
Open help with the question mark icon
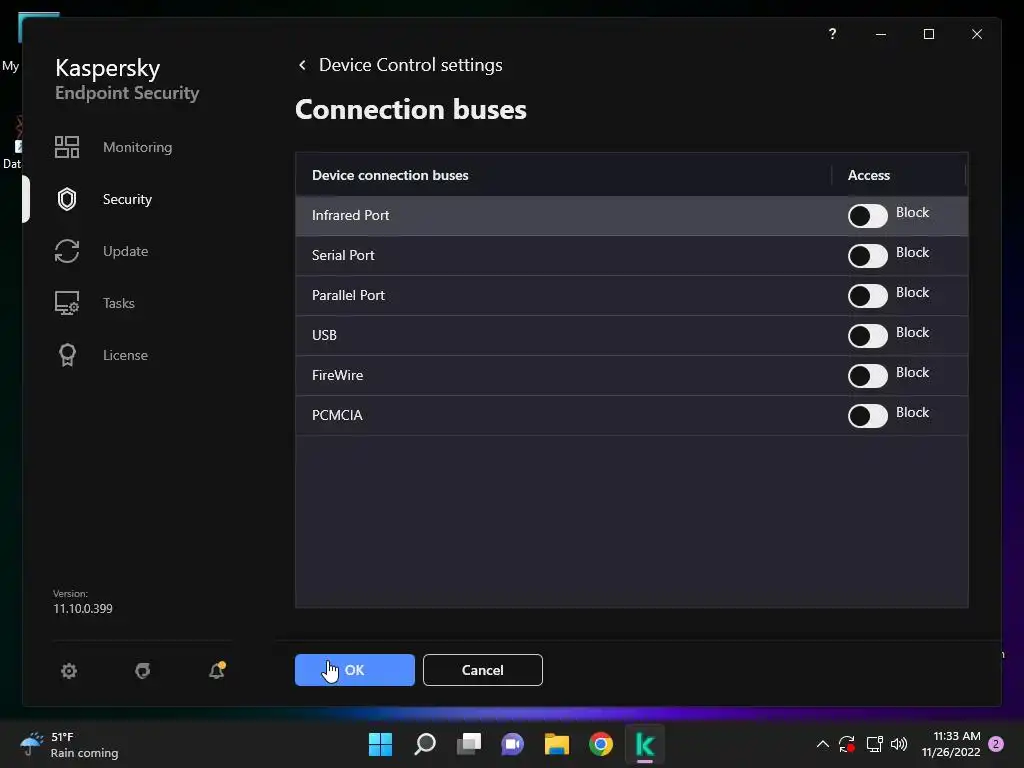[832, 34]
